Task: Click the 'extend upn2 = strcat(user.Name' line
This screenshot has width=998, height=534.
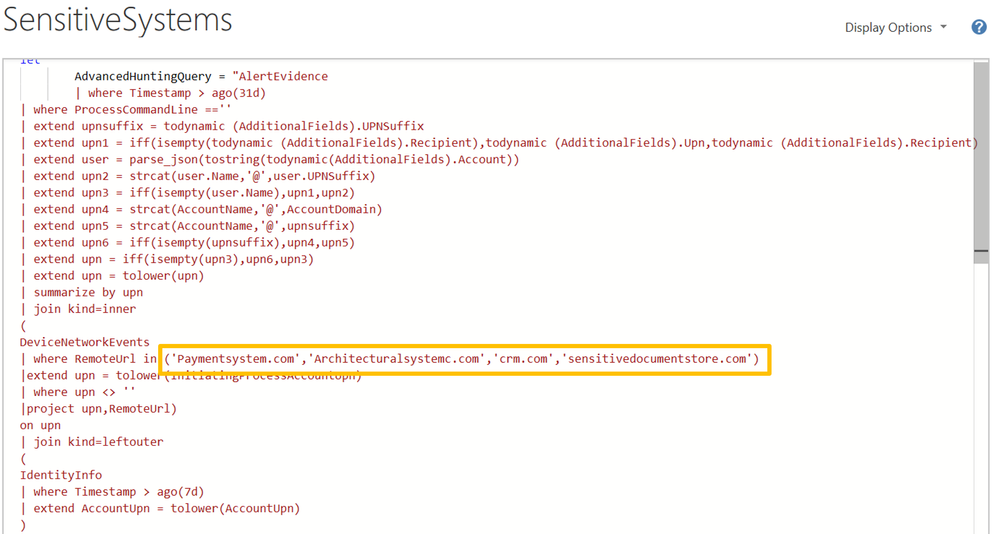Action: (x=198, y=176)
